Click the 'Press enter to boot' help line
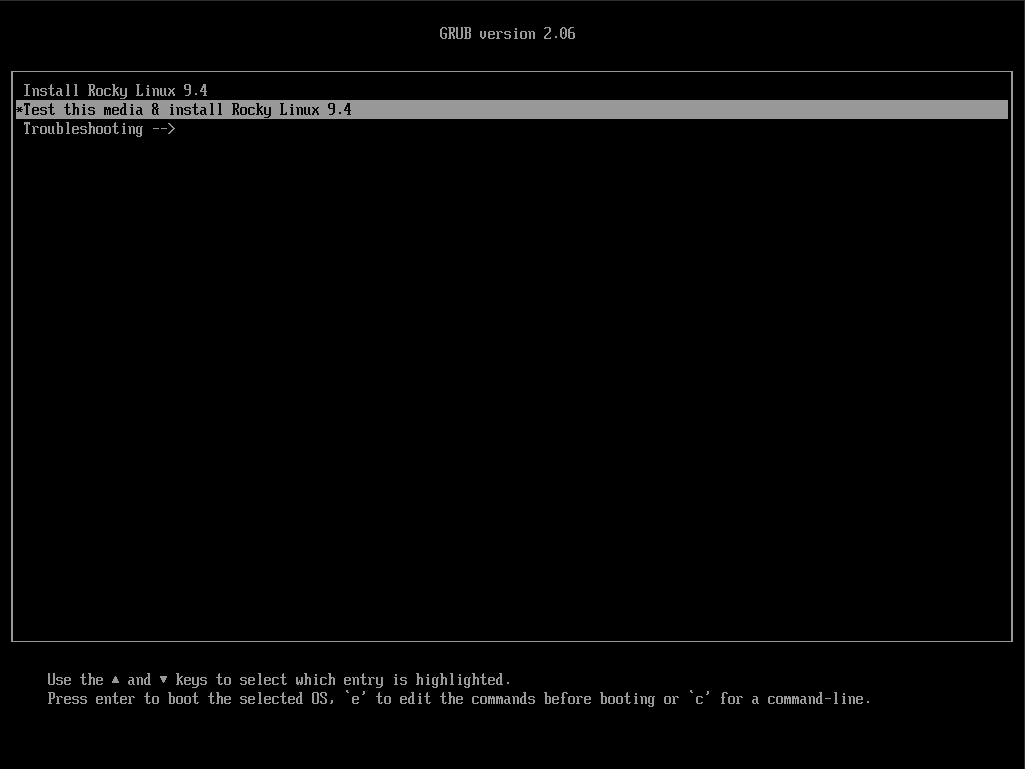Screen dimensions: 1025x769 coord(459,699)
